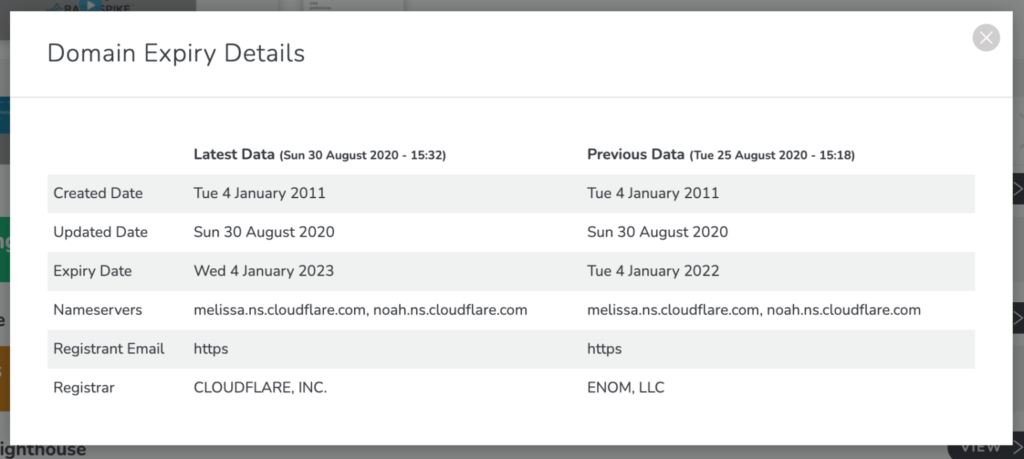Click the "Created Date" row label
The image size is (1024, 459).
[x=98, y=193]
